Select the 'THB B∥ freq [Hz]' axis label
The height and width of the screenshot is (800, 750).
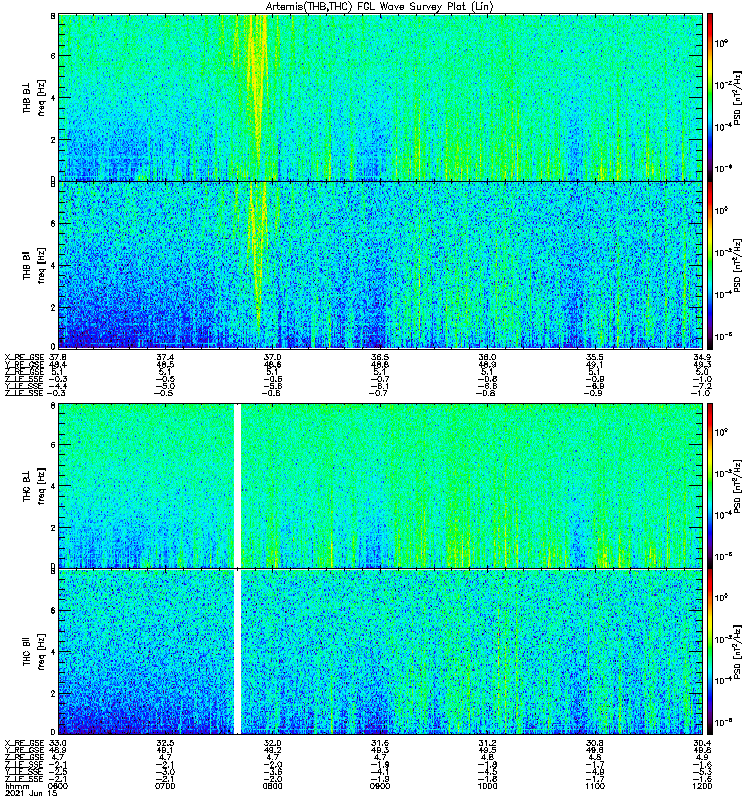(x=34, y=265)
